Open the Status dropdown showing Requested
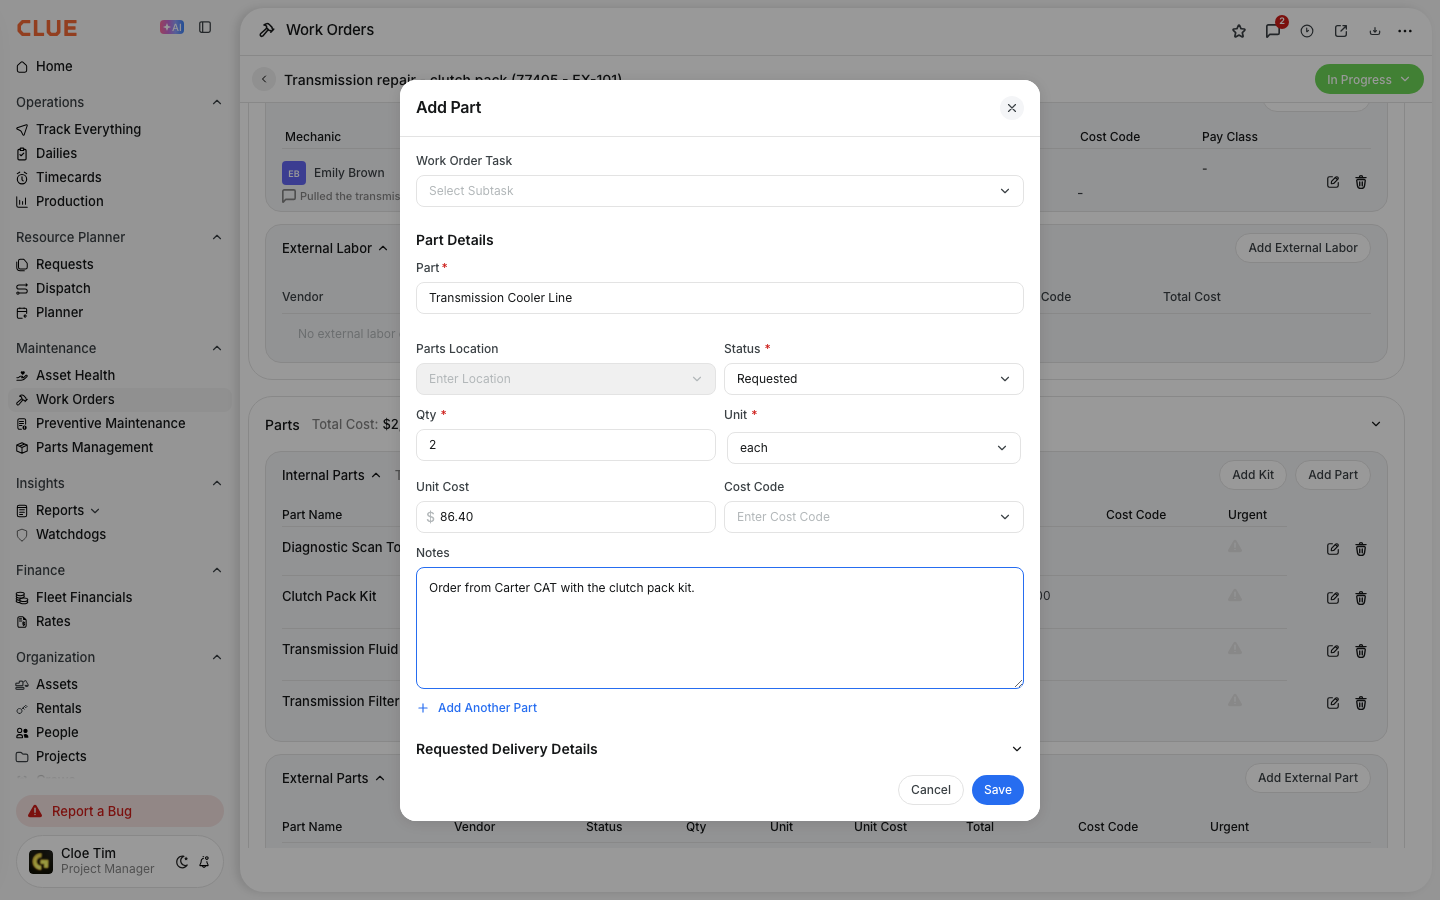1440x900 pixels. point(874,379)
